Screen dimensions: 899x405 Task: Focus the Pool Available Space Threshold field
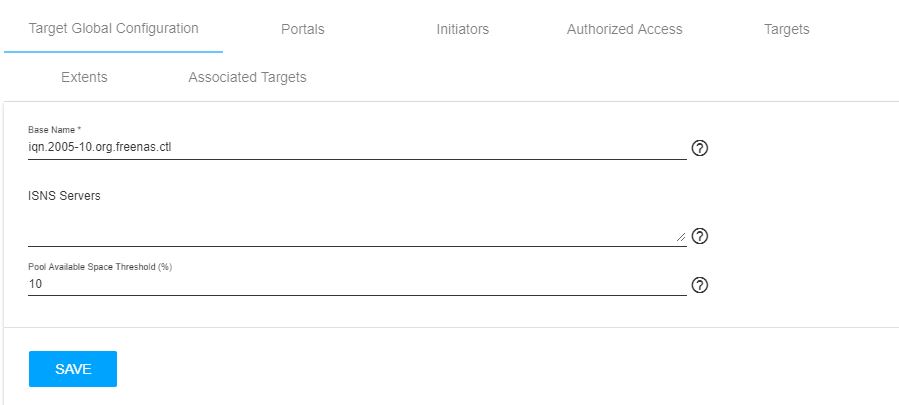357,285
